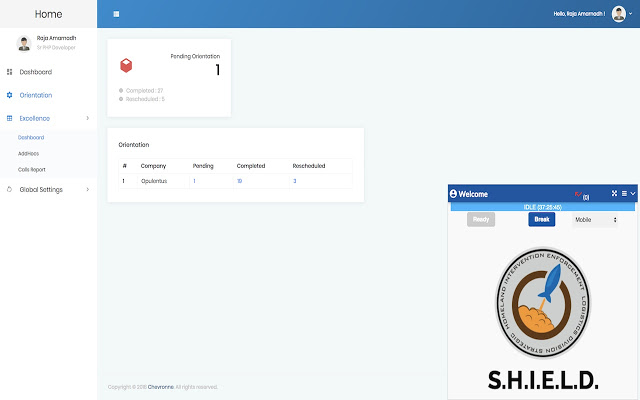Open the Mobile dropdown in widget

595,220
